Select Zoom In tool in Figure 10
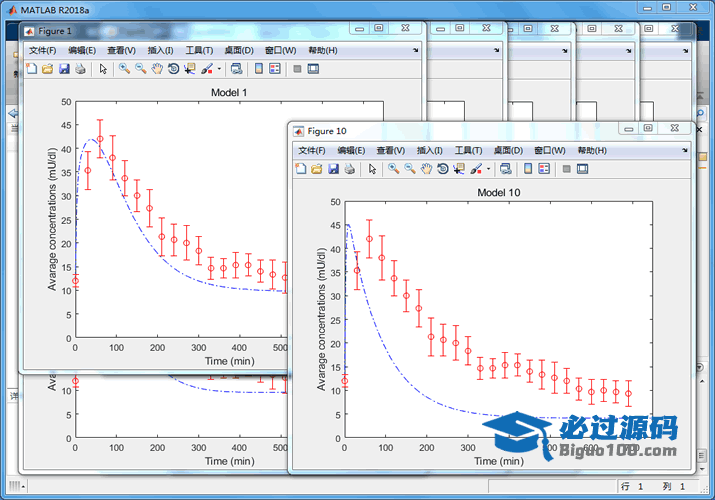This screenshot has height=500, width=715. click(x=394, y=169)
